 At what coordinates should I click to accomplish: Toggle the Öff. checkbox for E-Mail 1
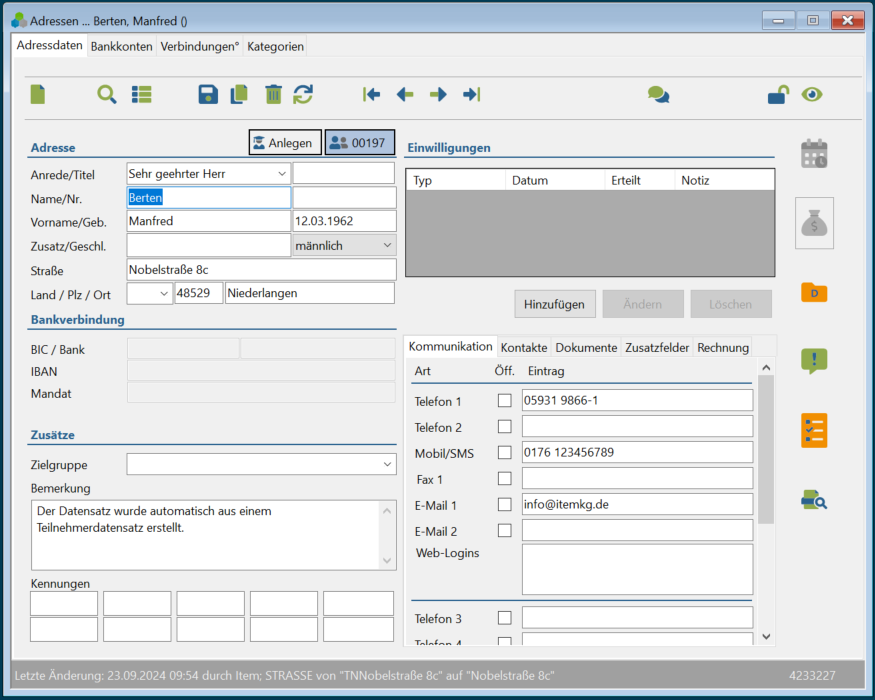click(x=504, y=504)
